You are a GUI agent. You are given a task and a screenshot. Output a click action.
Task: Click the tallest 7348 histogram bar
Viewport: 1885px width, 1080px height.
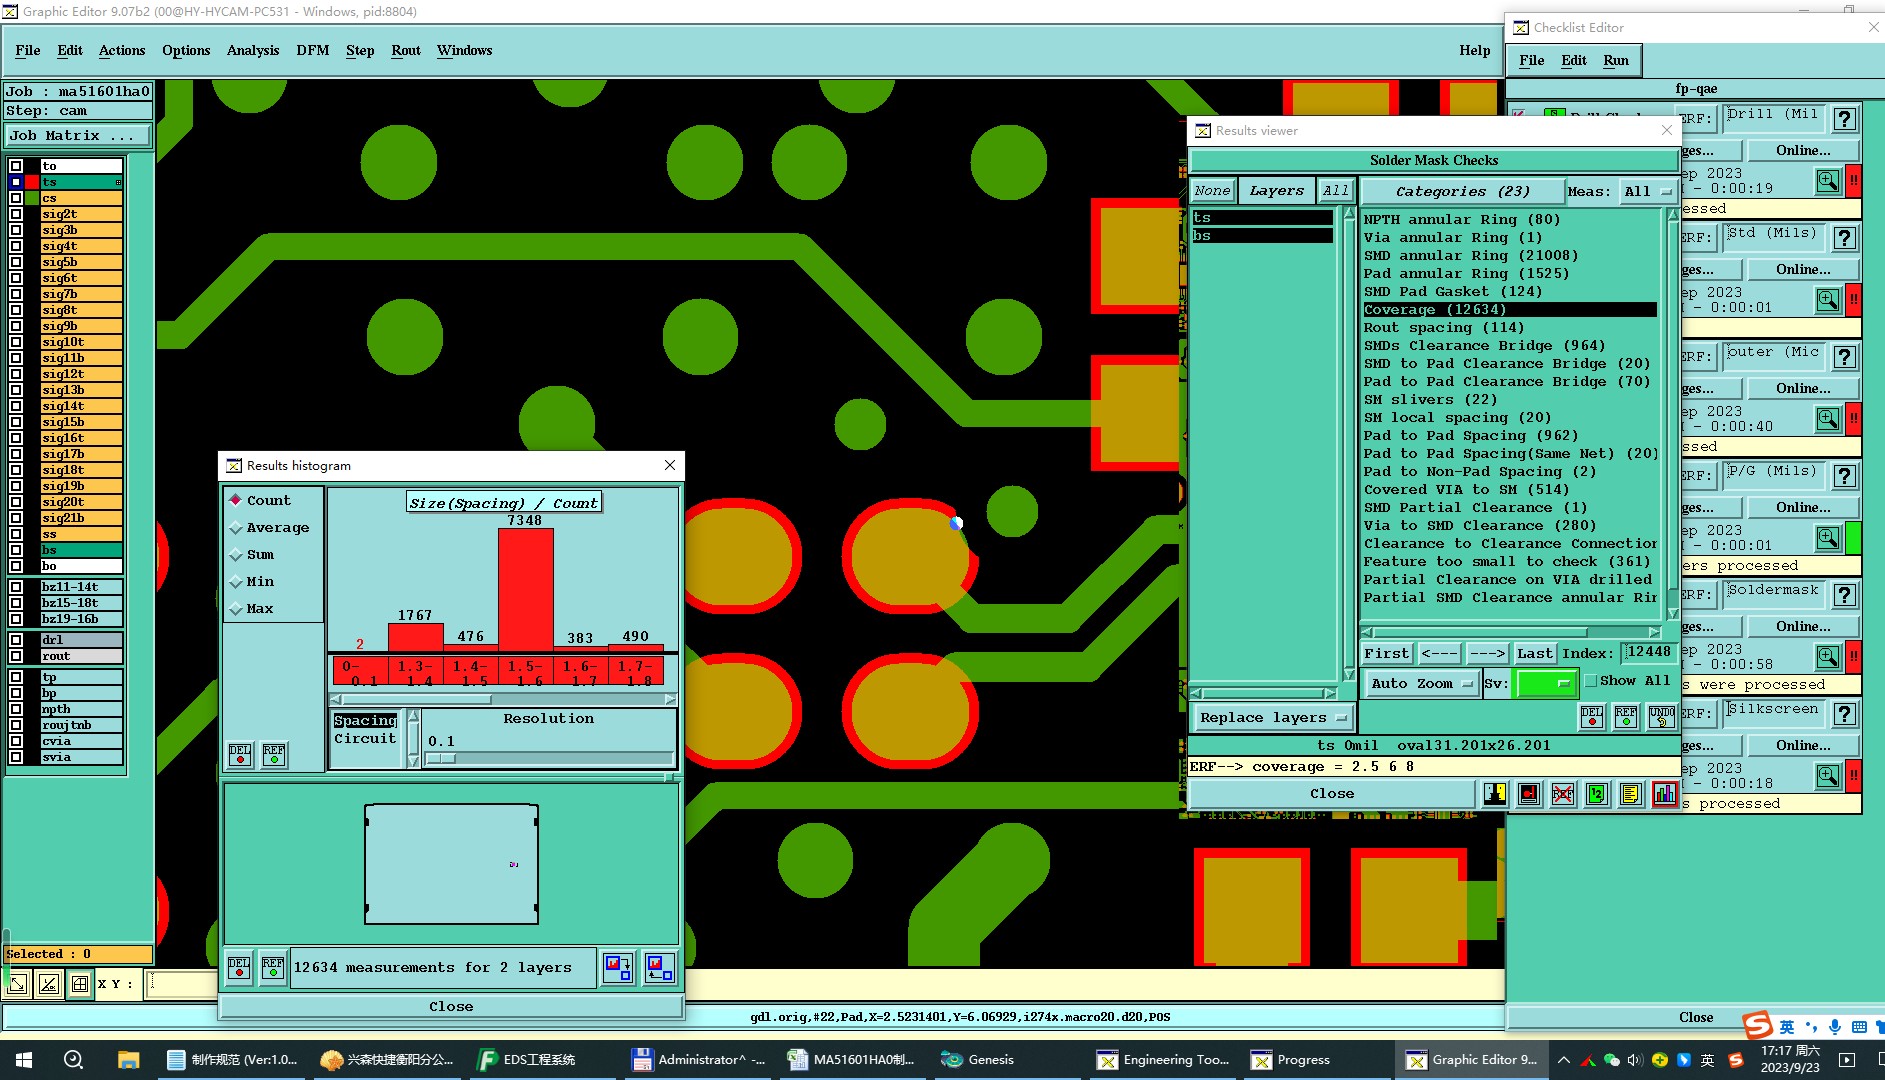pyautogui.click(x=526, y=590)
